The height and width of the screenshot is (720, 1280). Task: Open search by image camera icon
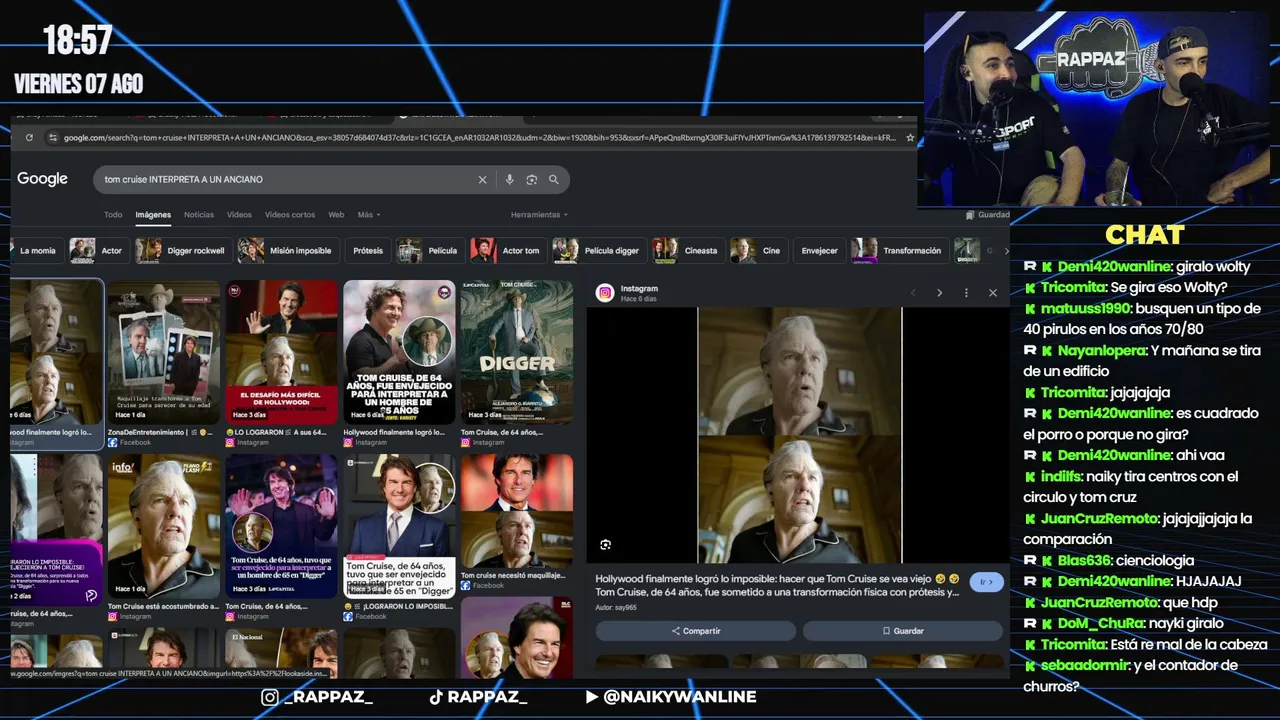531,180
